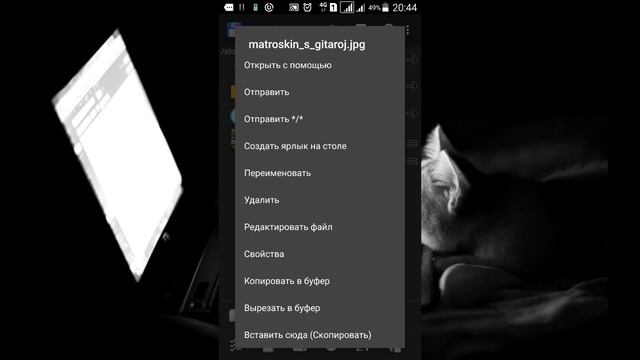Tap the 49% battery indicator
The image size is (640, 360).
click(x=378, y=7)
